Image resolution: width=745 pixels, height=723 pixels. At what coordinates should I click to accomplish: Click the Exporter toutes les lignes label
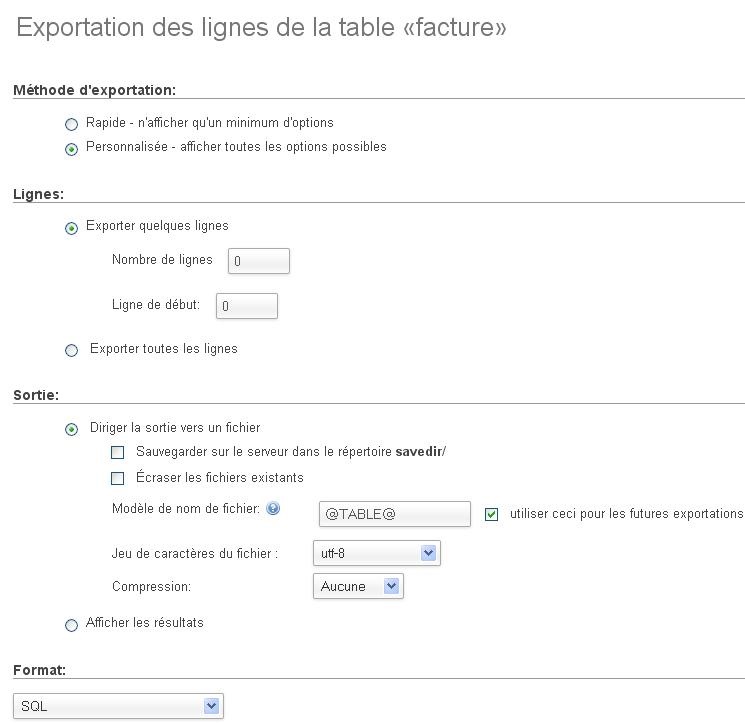coord(163,349)
